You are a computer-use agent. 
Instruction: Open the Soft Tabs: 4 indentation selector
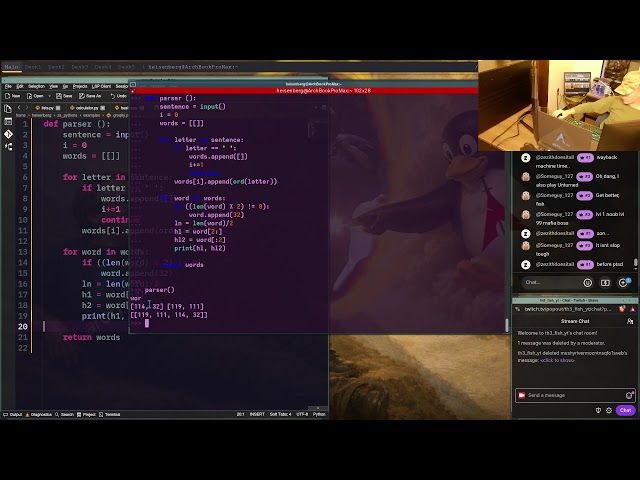(x=280, y=414)
